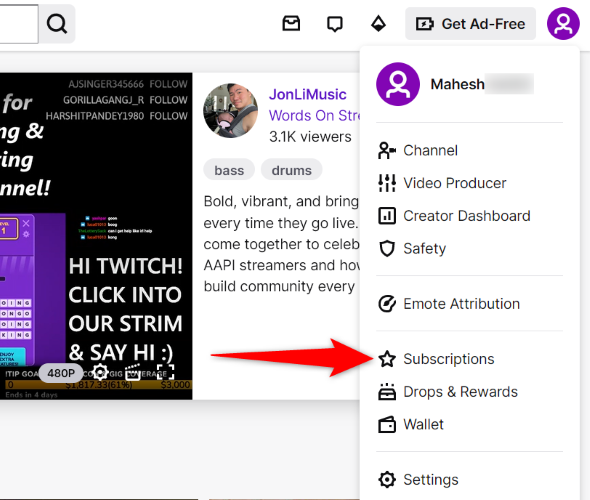Click the Wallet icon
This screenshot has height=500, width=590.
[387, 424]
